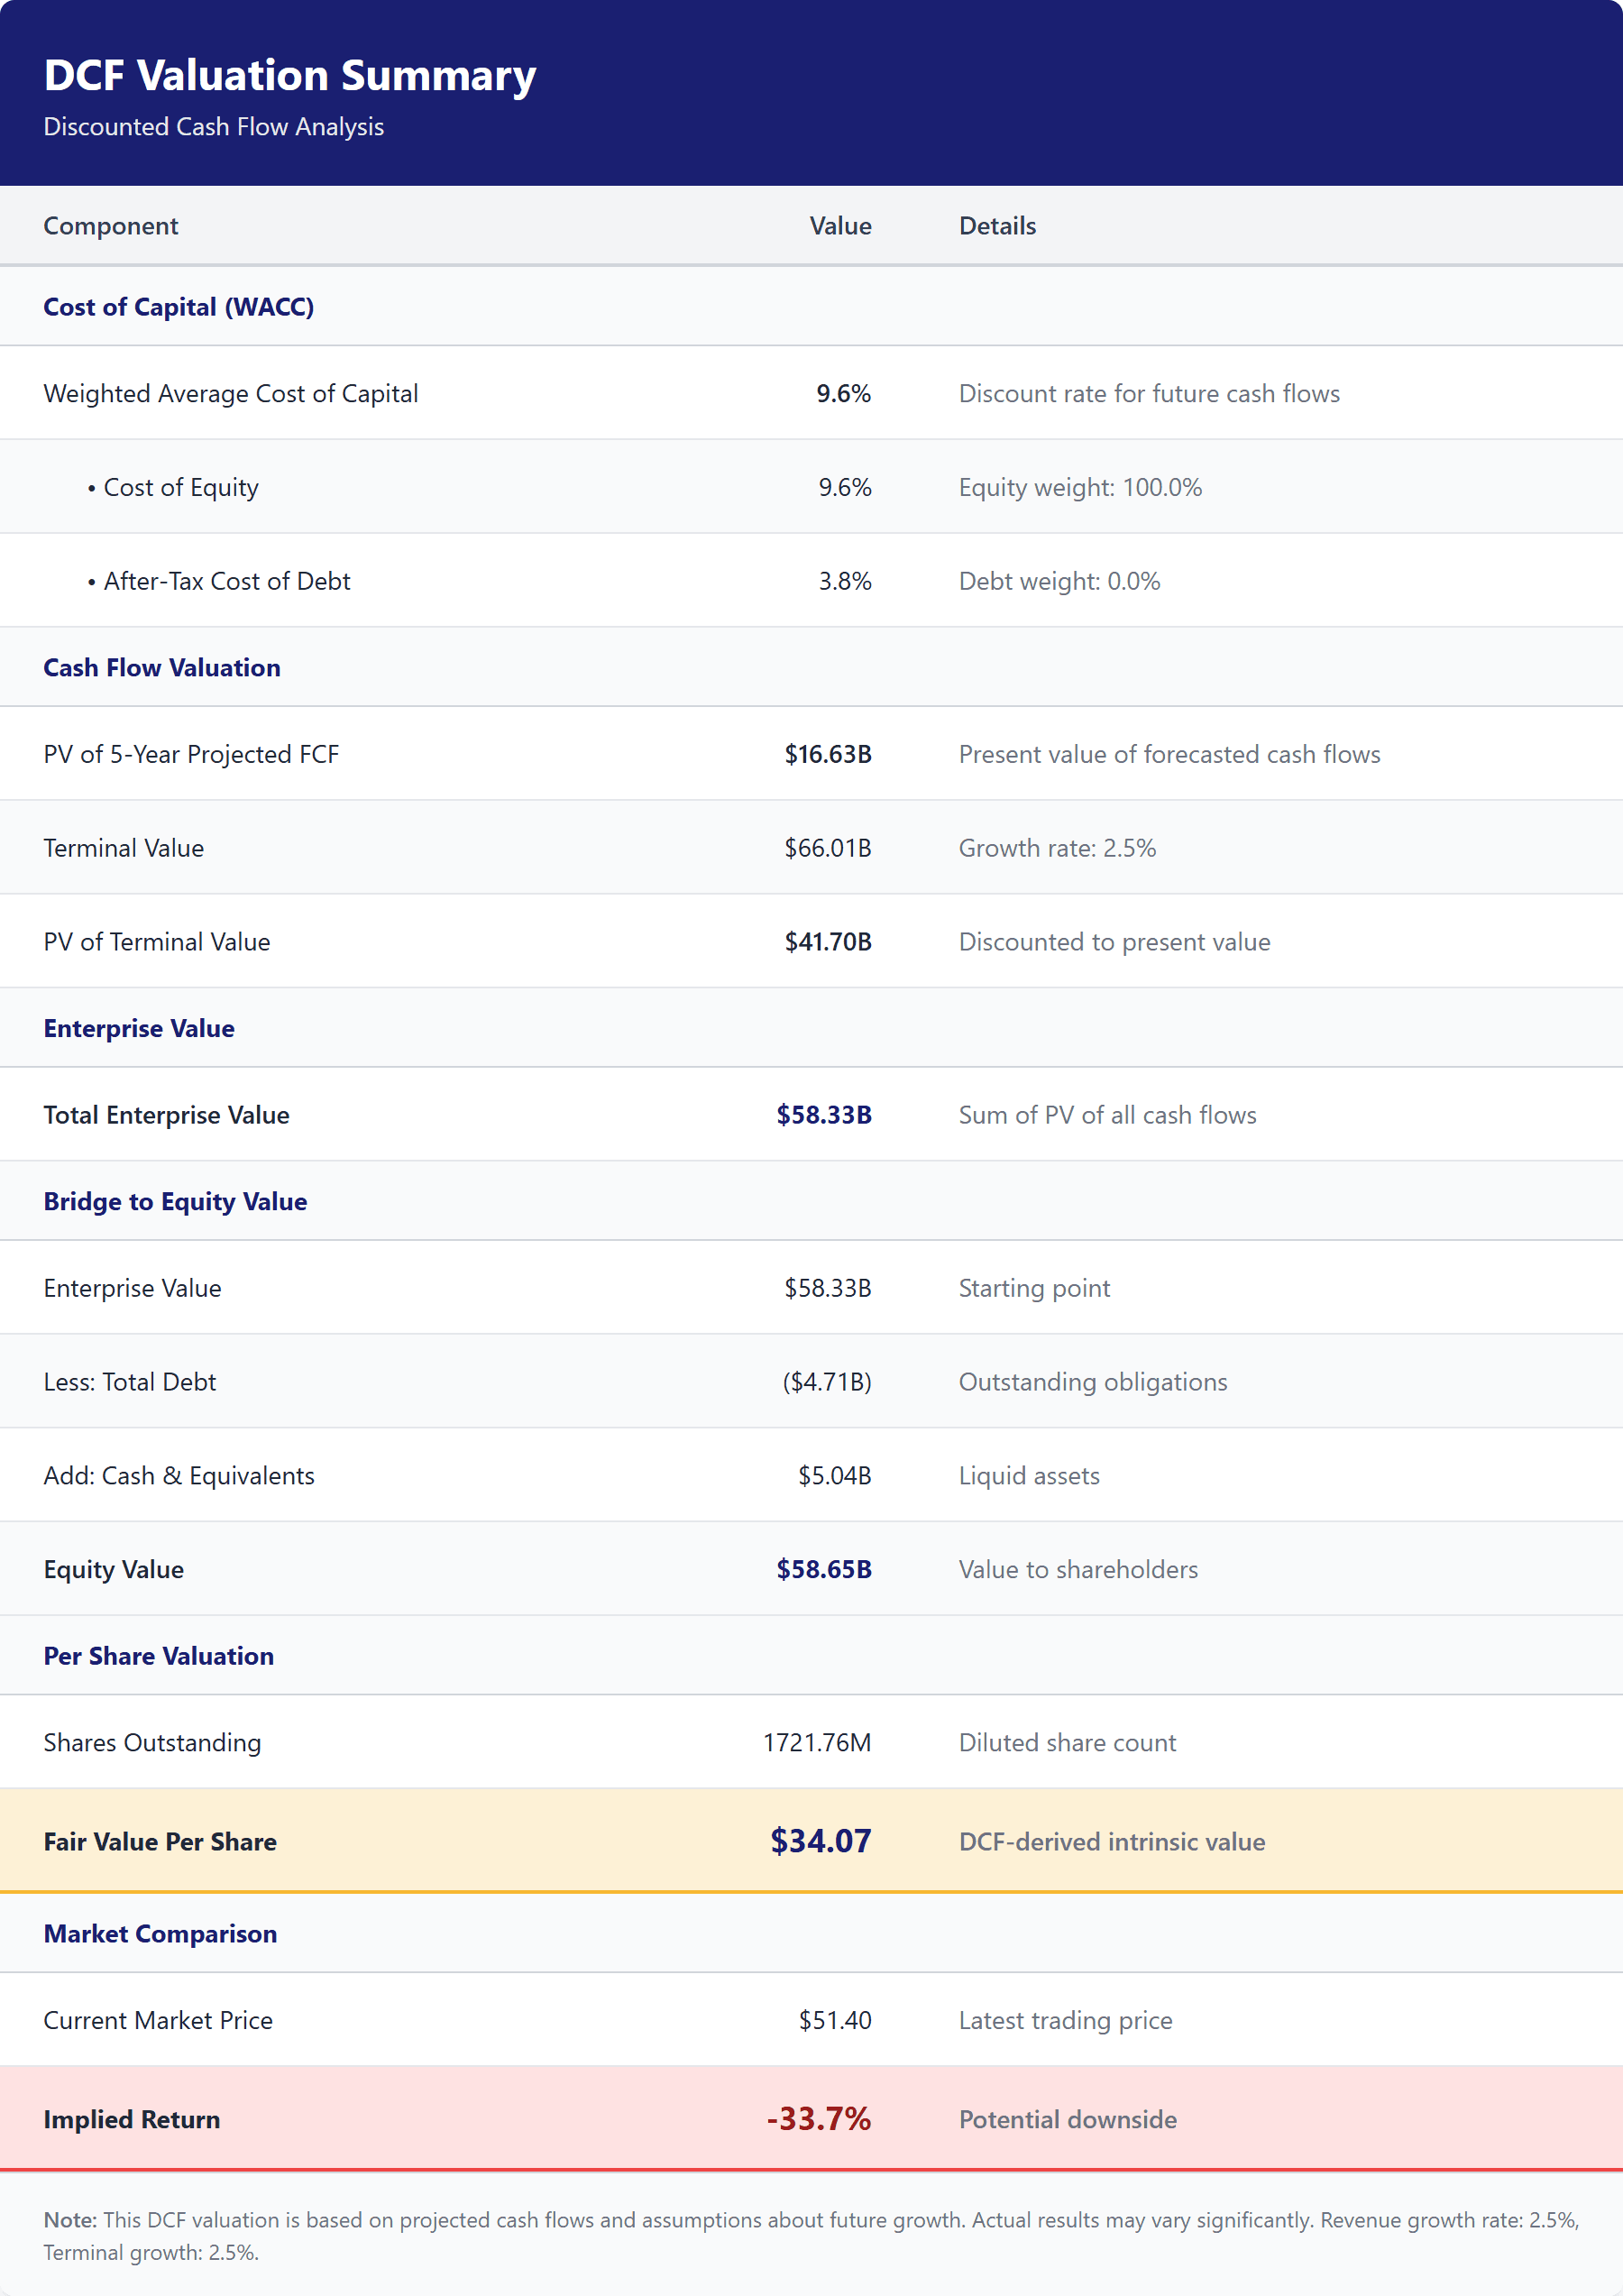Click the Latest trading price detail

click(1066, 2021)
